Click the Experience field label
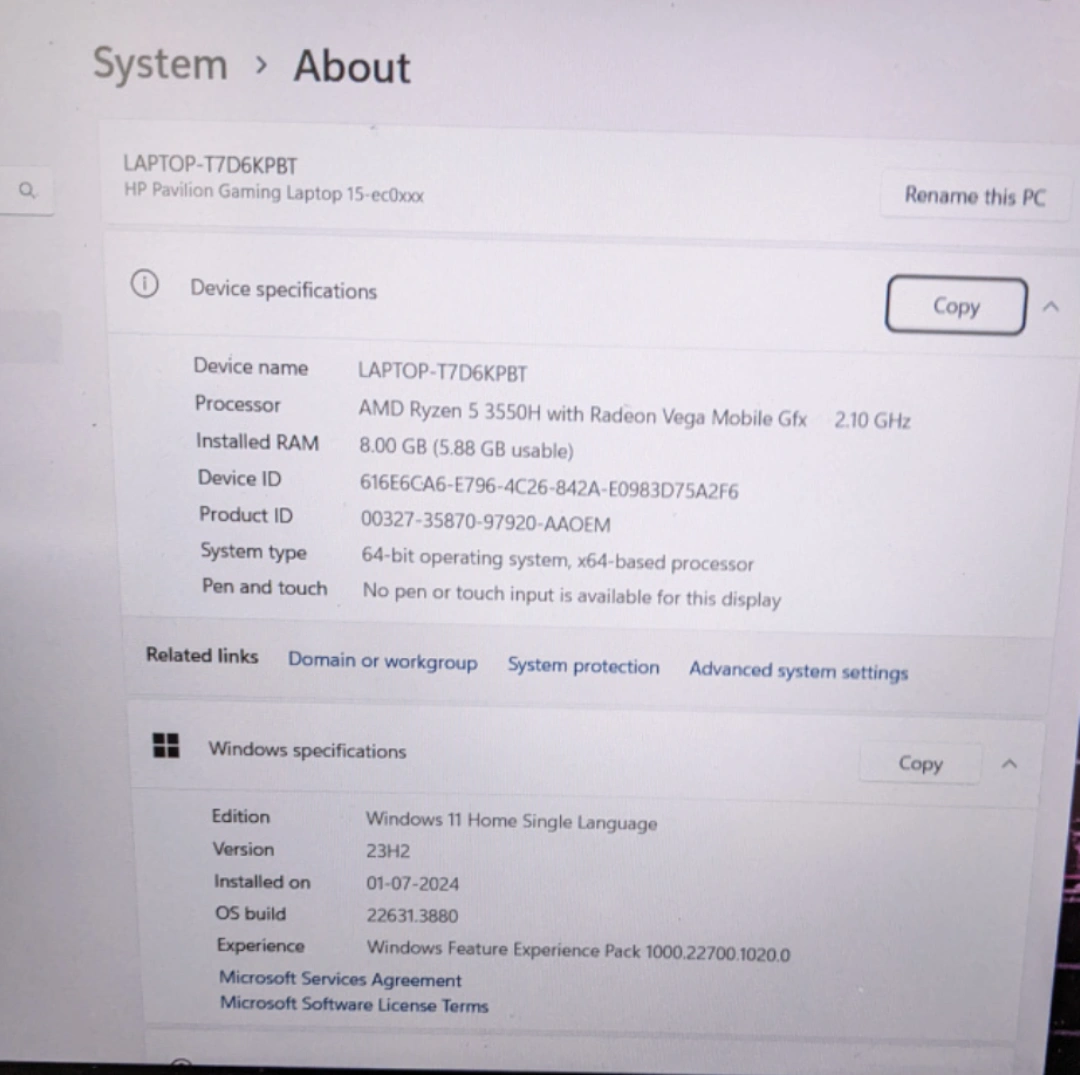Viewport: 1080px width, 1075px height. 260,946
